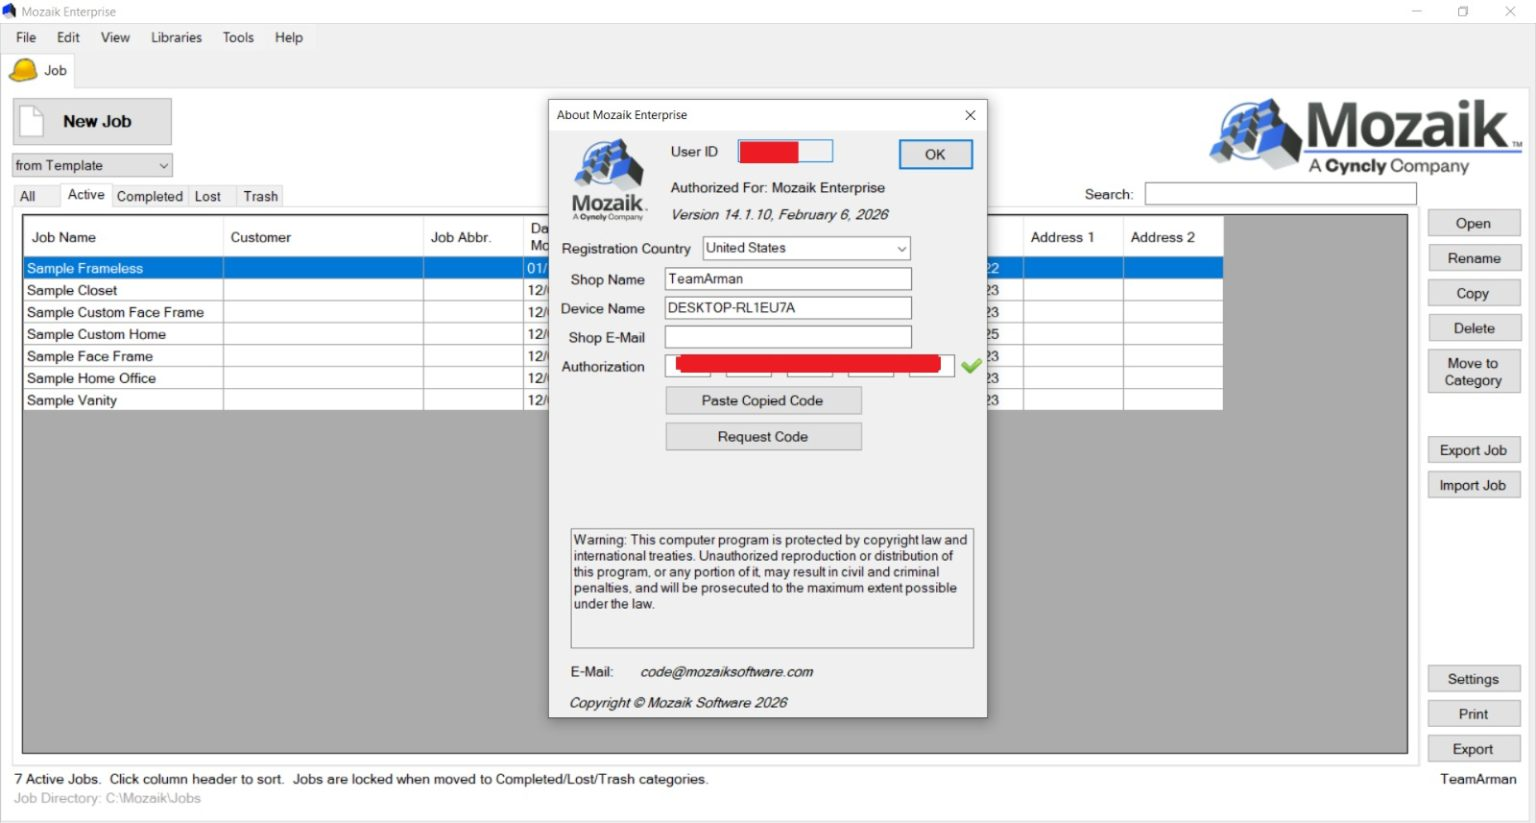Click the code@mozaiksoftware.com email text
This screenshot has height=823, width=1536.
pos(727,672)
